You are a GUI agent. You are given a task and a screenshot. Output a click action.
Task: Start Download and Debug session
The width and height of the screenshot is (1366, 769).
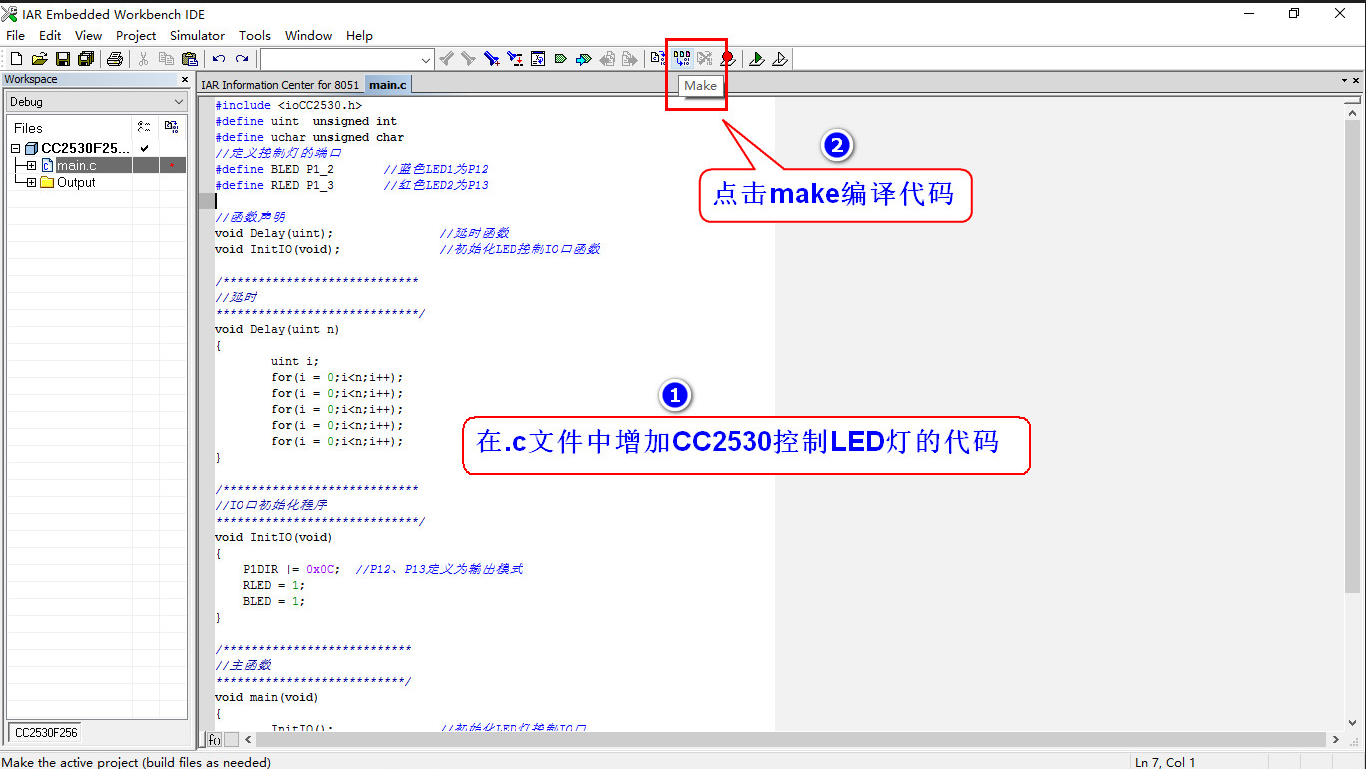(757, 59)
